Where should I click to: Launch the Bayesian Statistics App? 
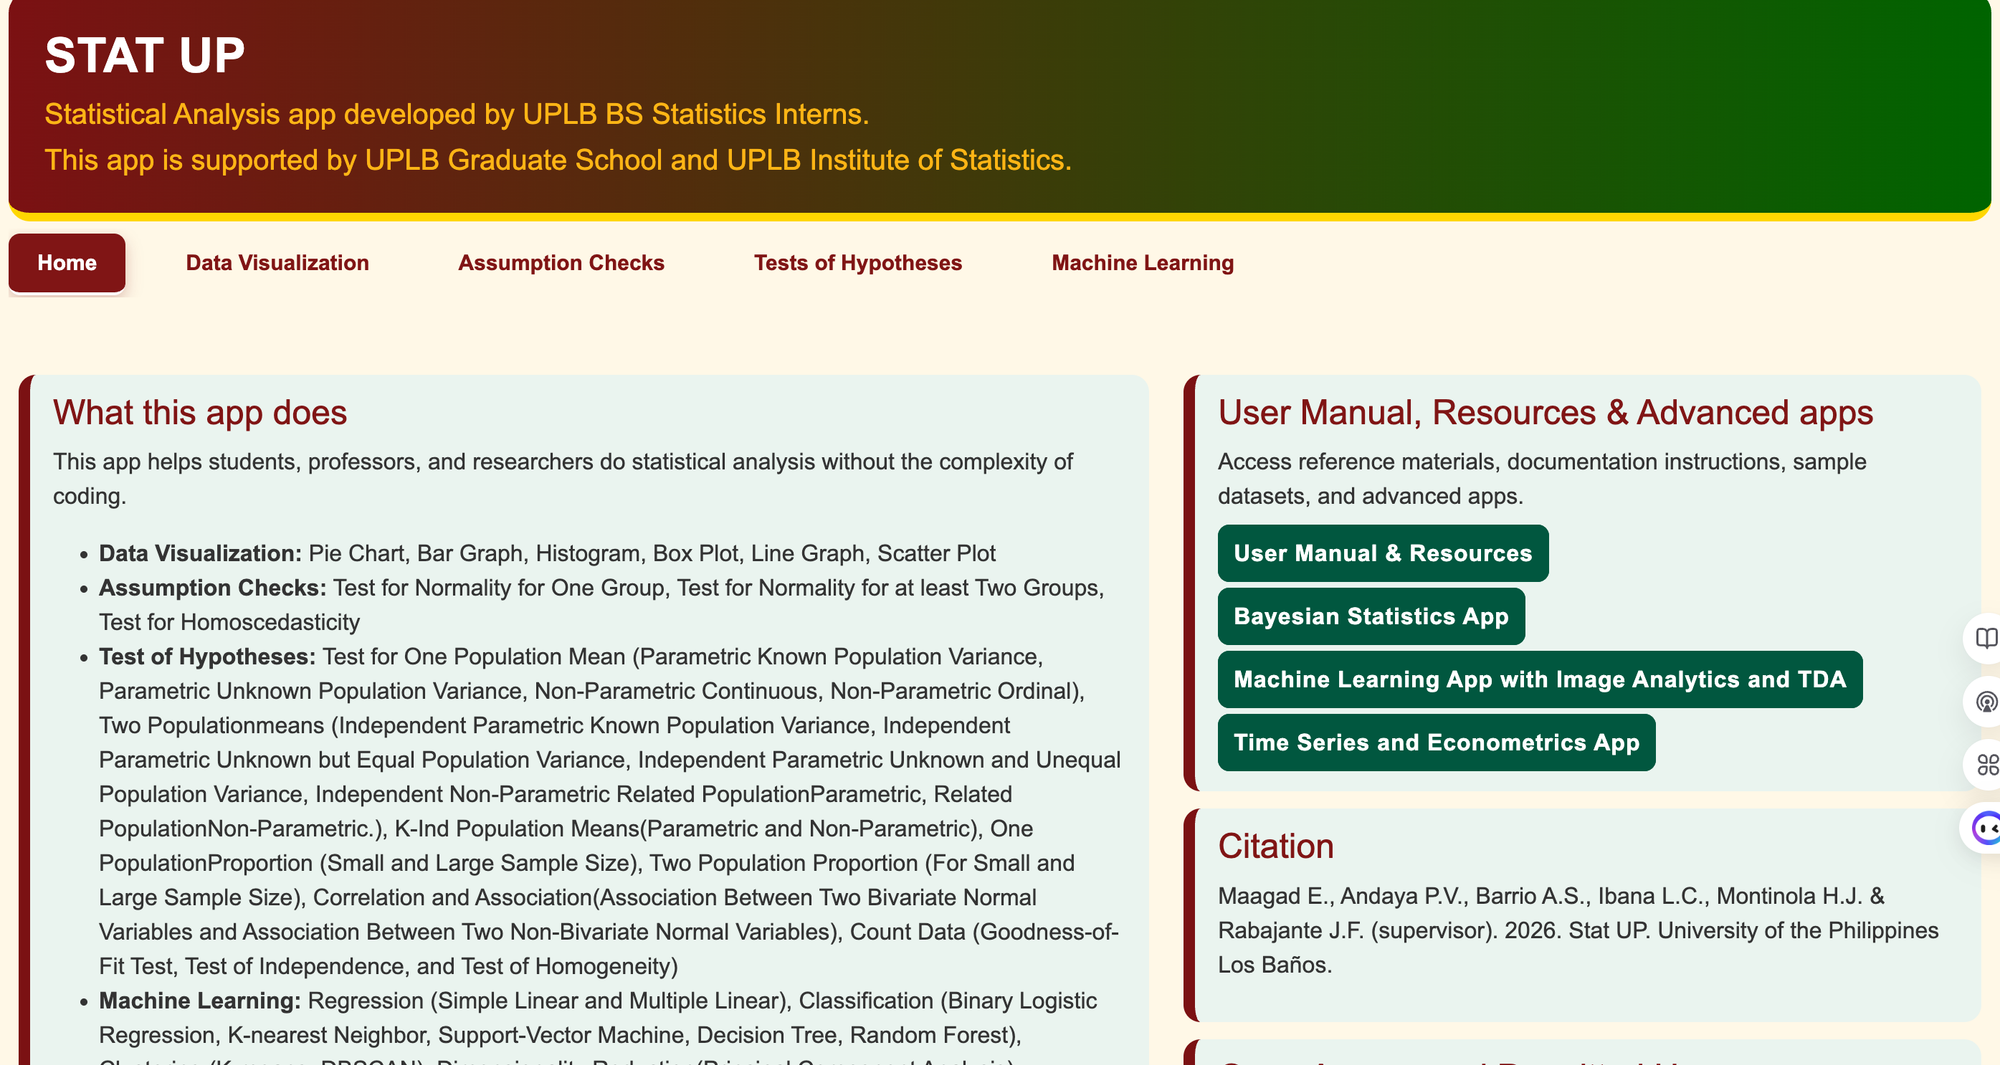point(1371,616)
